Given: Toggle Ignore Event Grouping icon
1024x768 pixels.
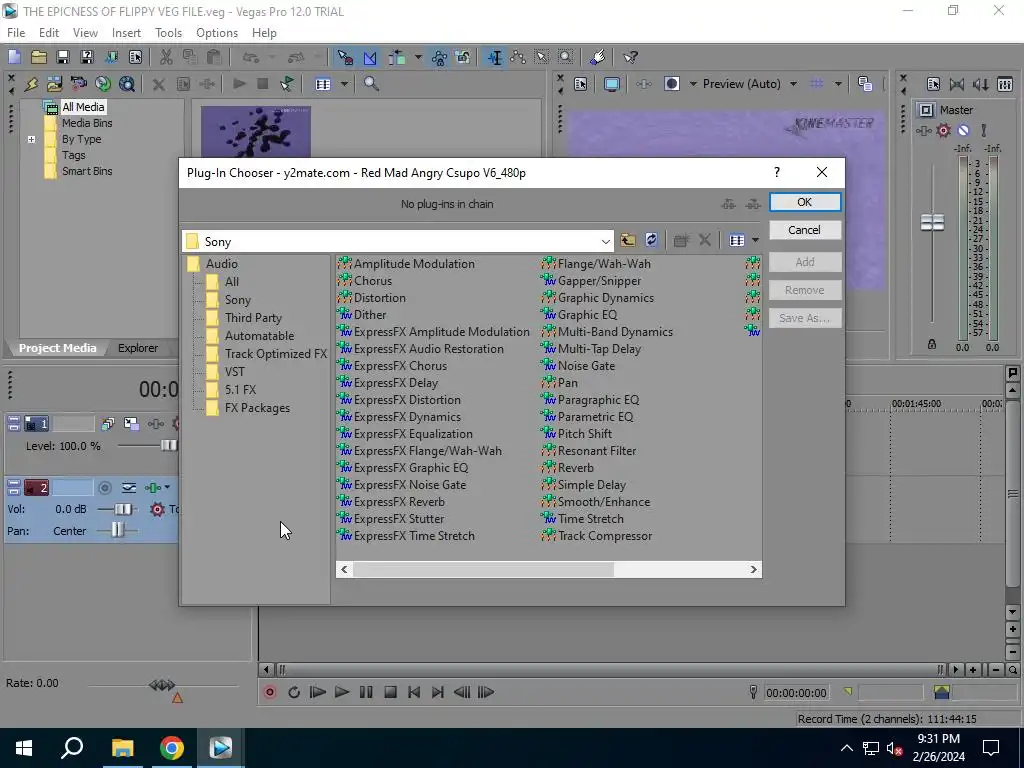Looking at the screenshot, I should [x=463, y=57].
